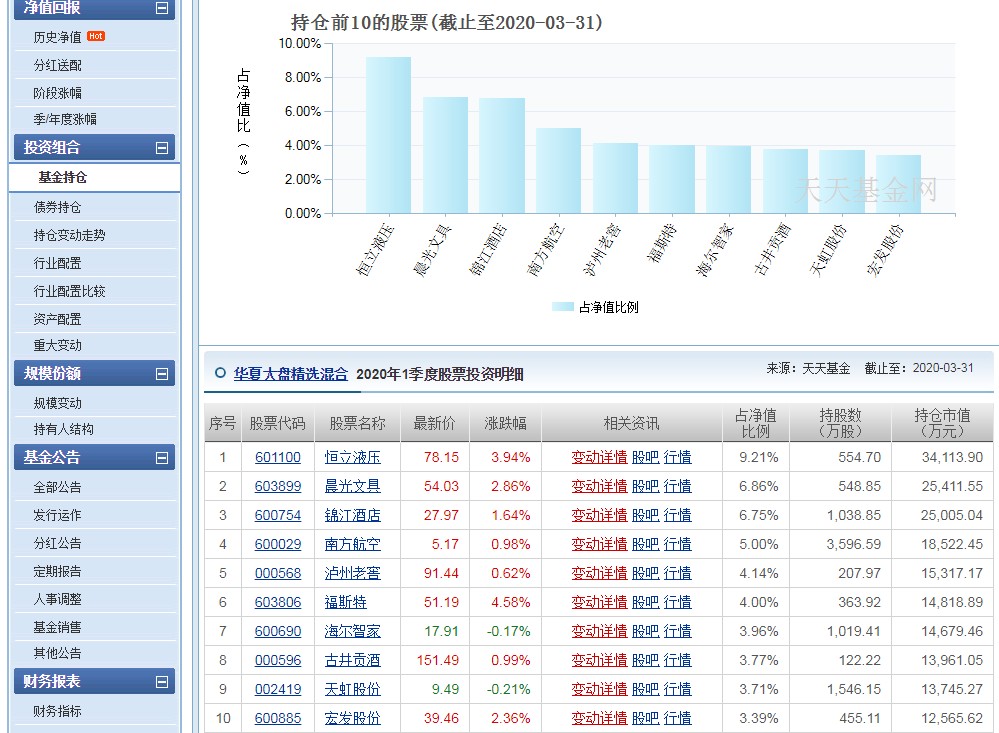Open 历史净值 from the sidebar
The height and width of the screenshot is (733, 999).
pyautogui.click(x=58, y=35)
